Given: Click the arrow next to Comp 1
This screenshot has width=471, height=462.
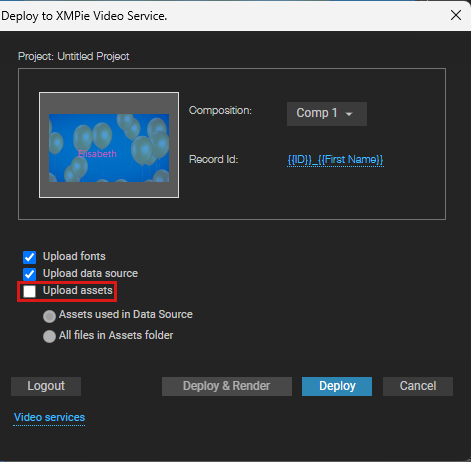Looking at the screenshot, I should [x=349, y=114].
